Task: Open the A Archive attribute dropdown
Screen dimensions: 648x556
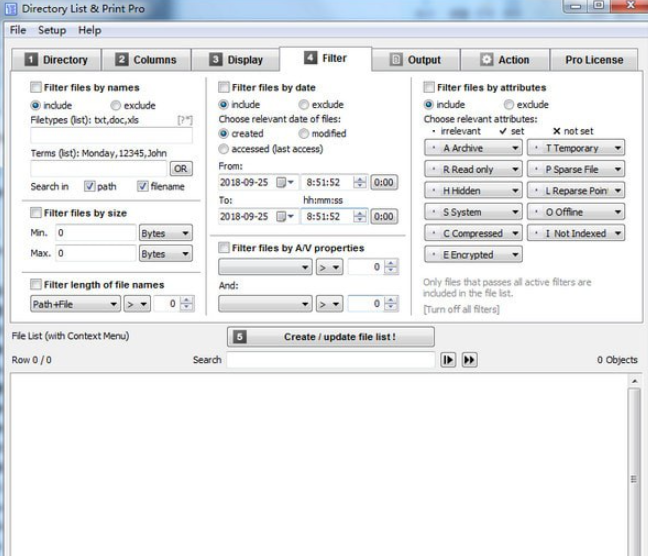Action: point(473,148)
